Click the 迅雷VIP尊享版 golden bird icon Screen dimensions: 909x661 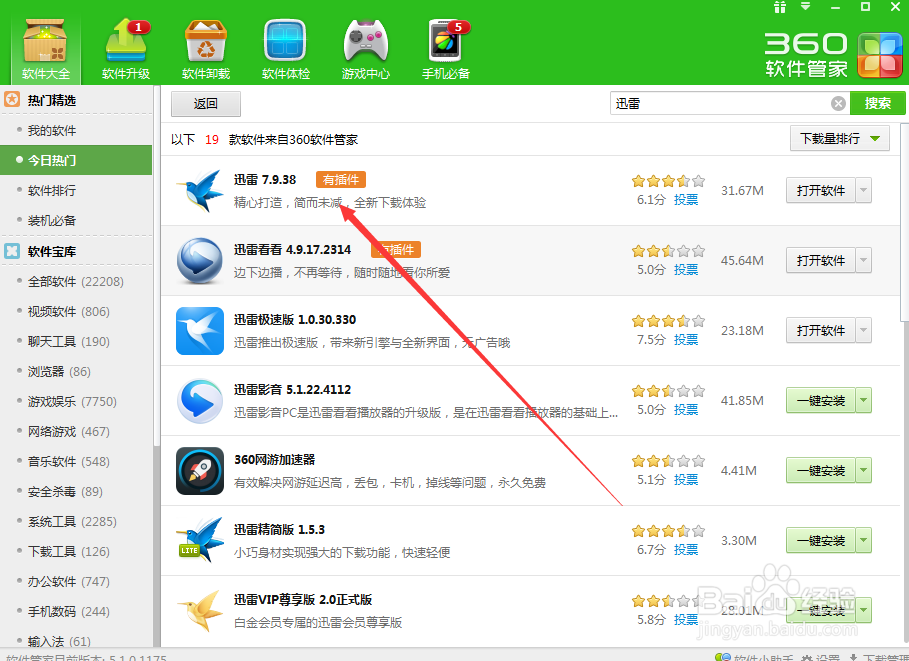200,611
